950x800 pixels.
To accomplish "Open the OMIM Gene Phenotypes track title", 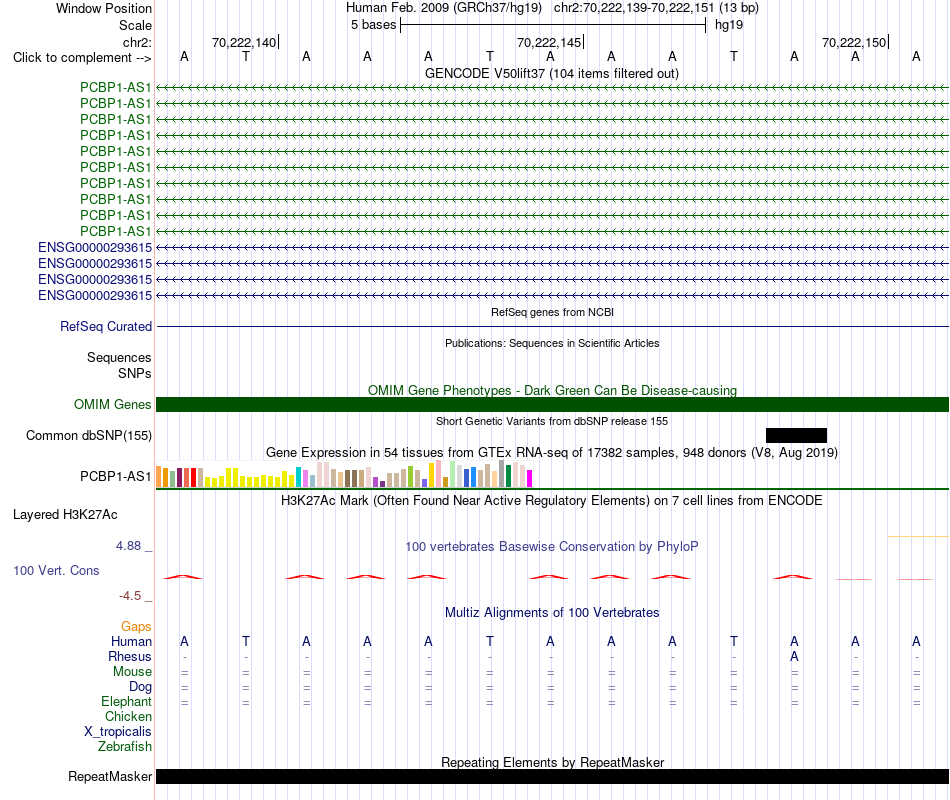I will click(552, 390).
